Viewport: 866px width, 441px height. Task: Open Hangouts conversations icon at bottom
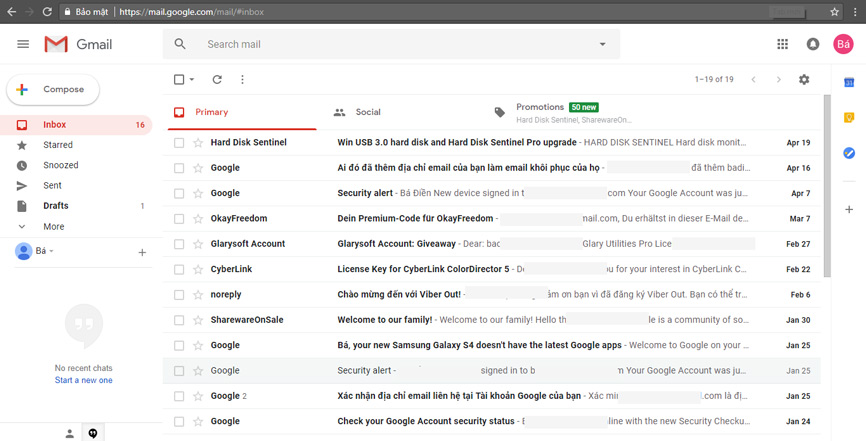pyautogui.click(x=93, y=434)
